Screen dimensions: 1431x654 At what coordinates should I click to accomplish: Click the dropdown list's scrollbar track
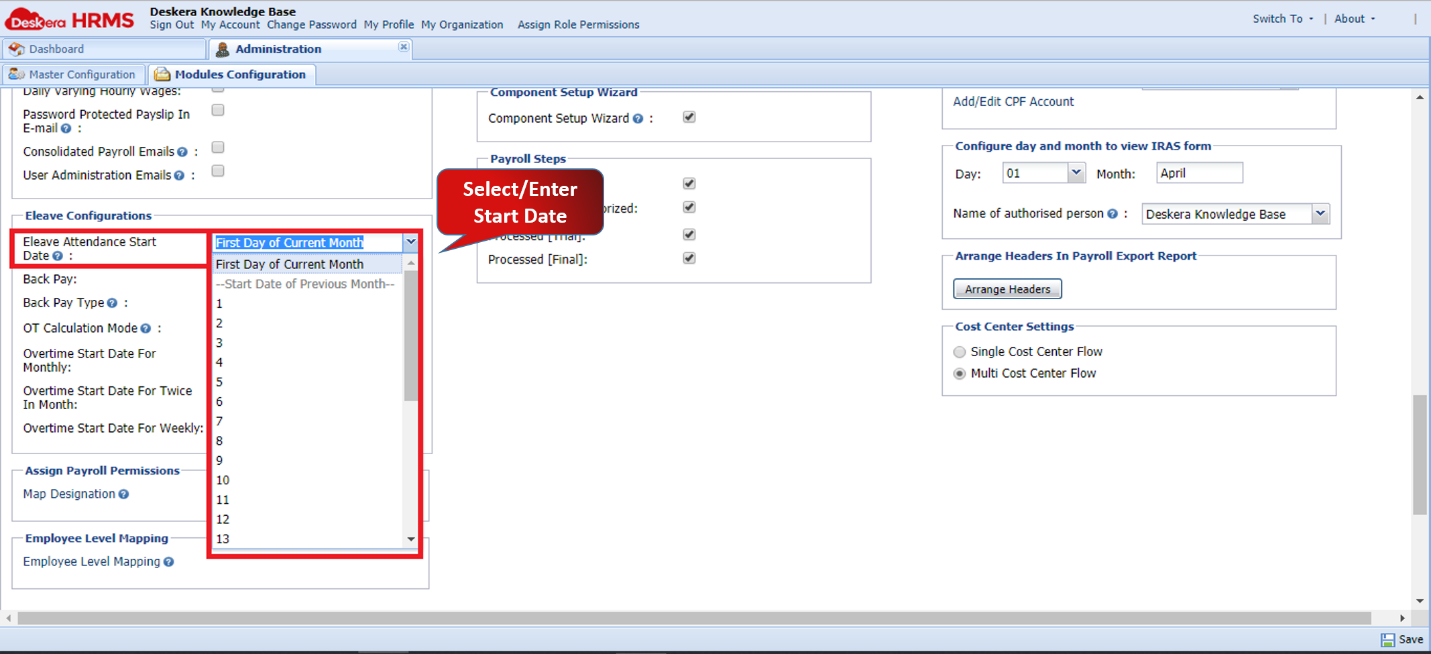click(409, 470)
